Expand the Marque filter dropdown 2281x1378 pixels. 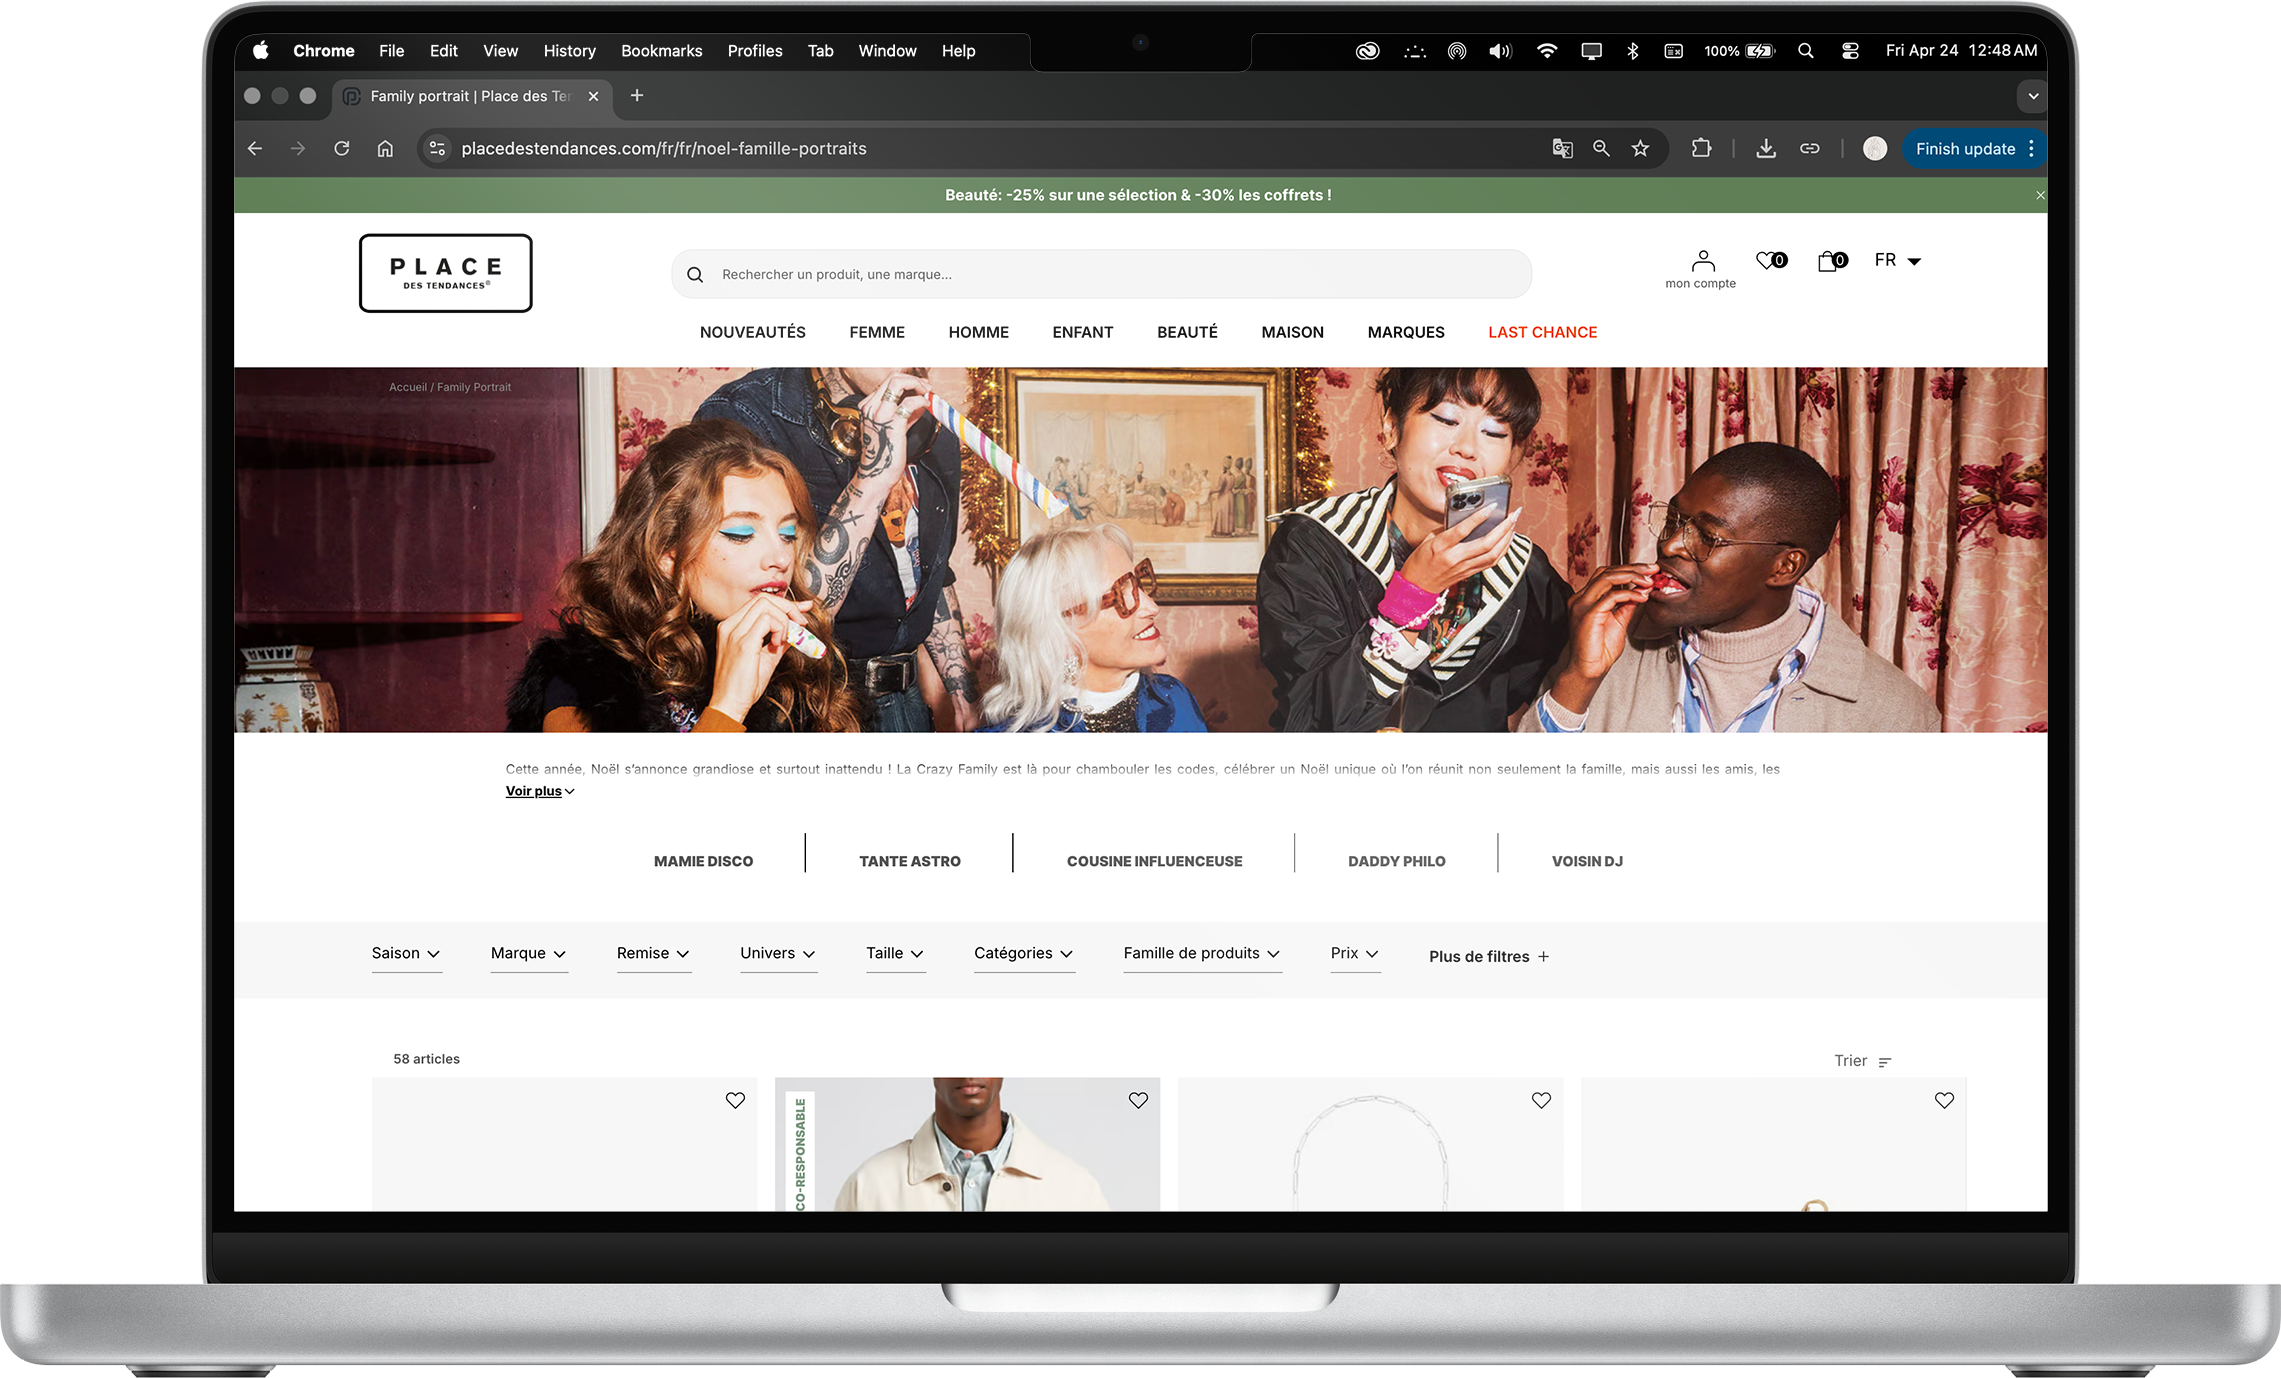(x=528, y=954)
